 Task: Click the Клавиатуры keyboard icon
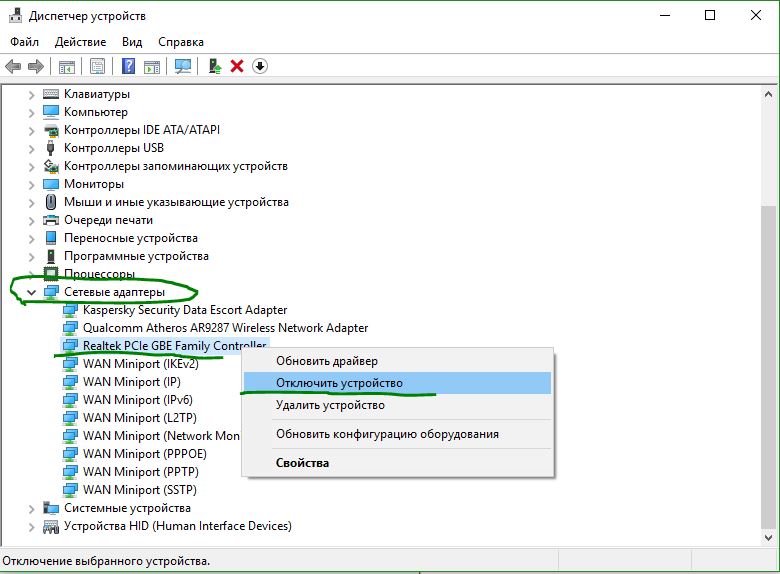coord(51,94)
